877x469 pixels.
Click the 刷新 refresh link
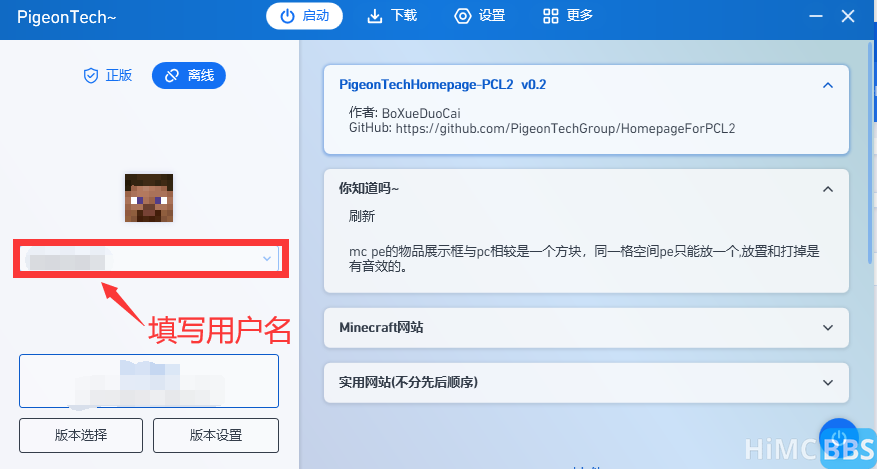[x=362, y=216]
